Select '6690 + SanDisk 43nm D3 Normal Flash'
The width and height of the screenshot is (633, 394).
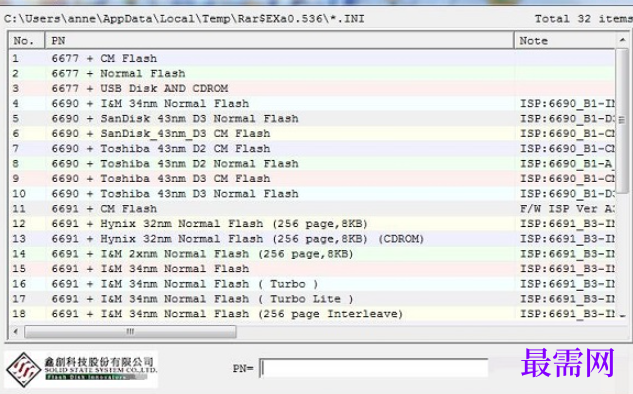point(312,119)
